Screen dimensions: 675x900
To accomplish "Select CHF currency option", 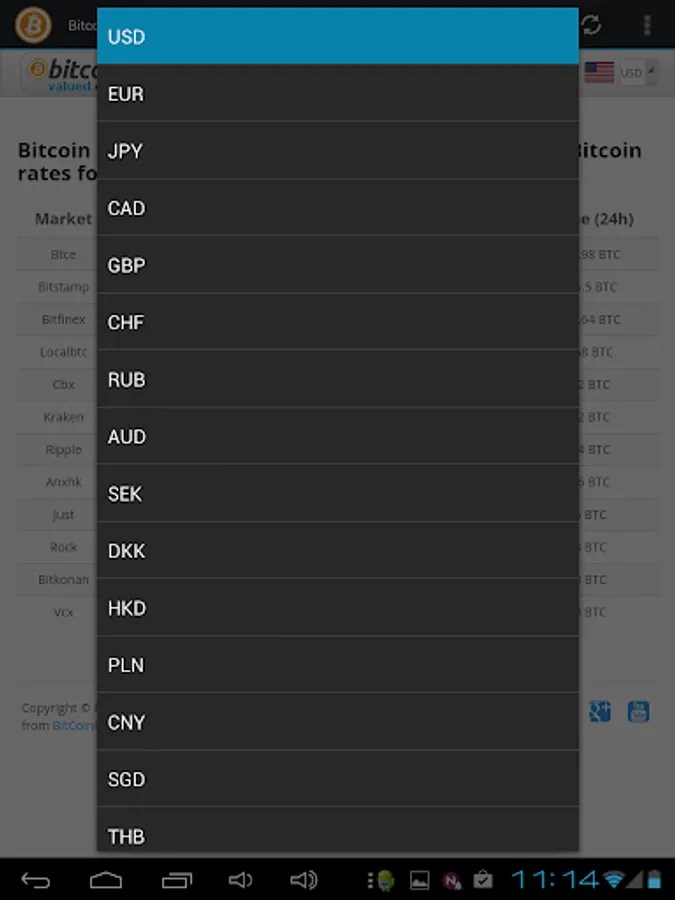I will tap(337, 322).
